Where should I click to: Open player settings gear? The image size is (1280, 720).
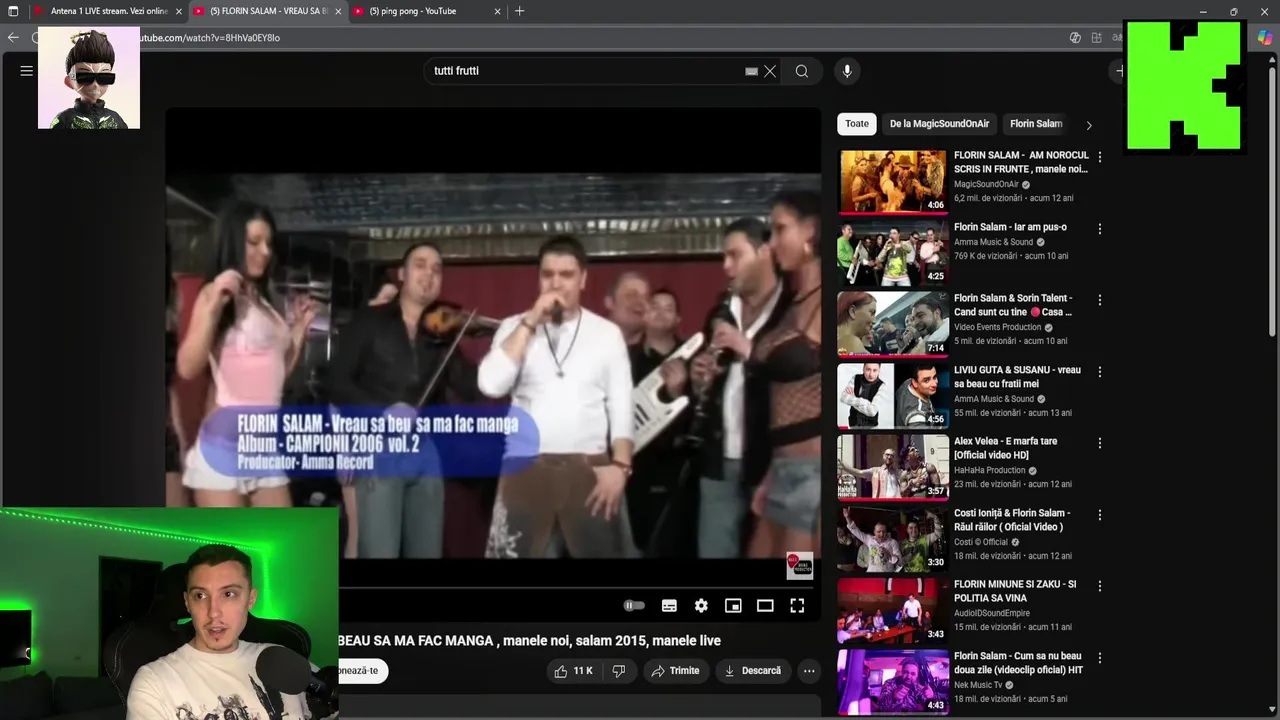pos(701,605)
